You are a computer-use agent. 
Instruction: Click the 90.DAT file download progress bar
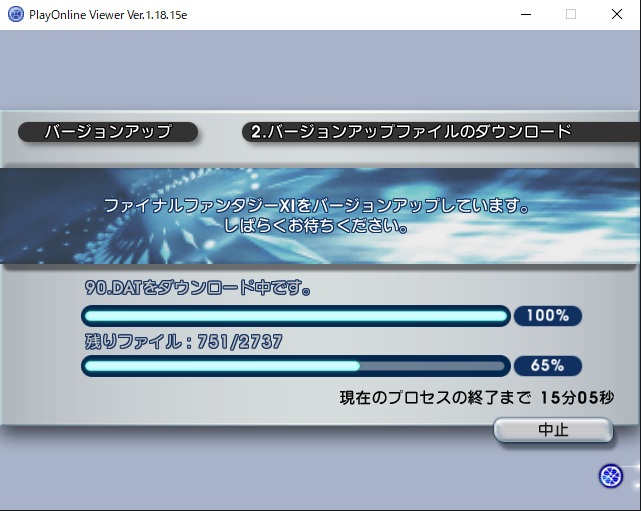coord(296,316)
